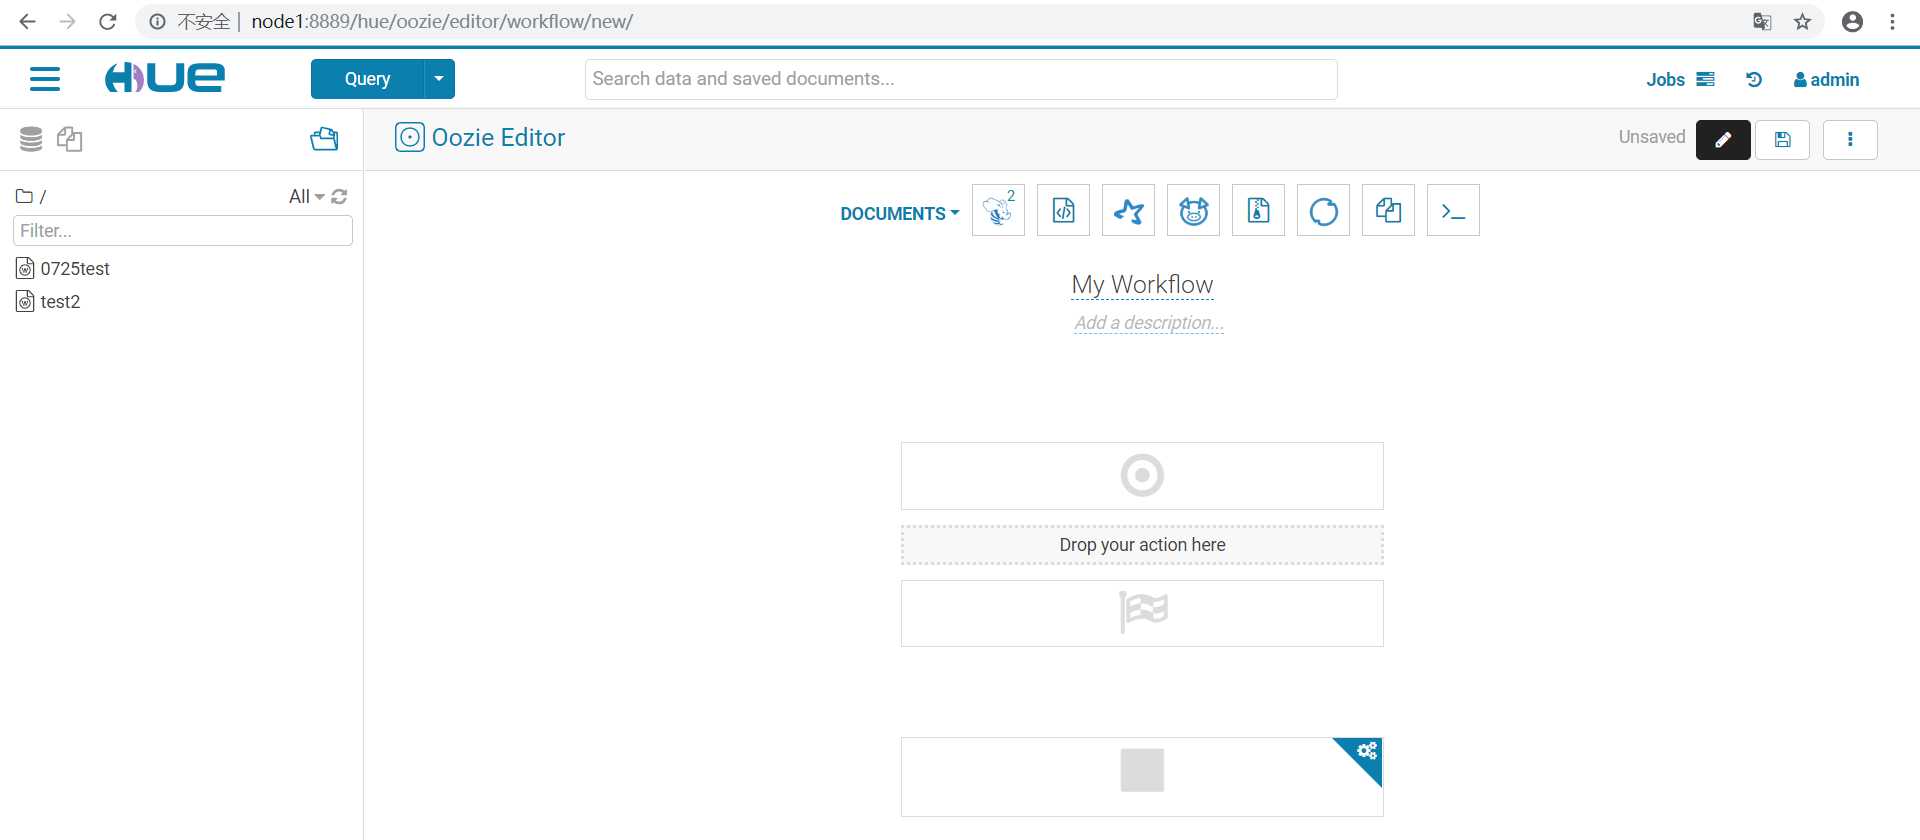Select the Spark program action
Image resolution: width=1920 pixels, height=840 pixels.
coord(1128,210)
